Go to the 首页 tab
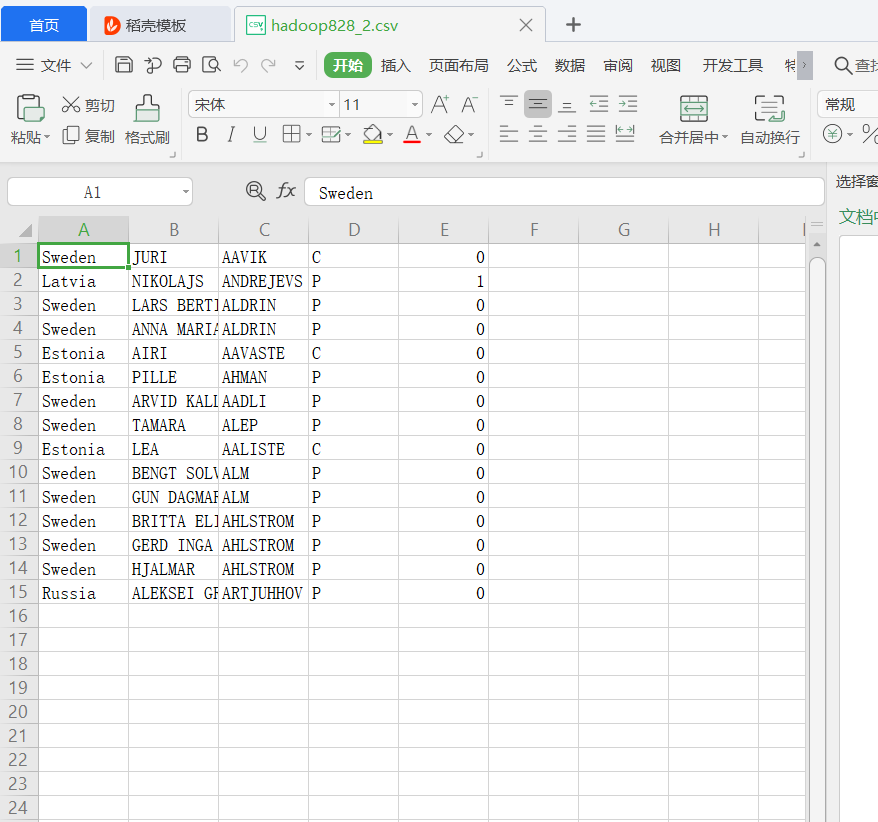Image resolution: width=878 pixels, height=822 pixels. [x=44, y=25]
